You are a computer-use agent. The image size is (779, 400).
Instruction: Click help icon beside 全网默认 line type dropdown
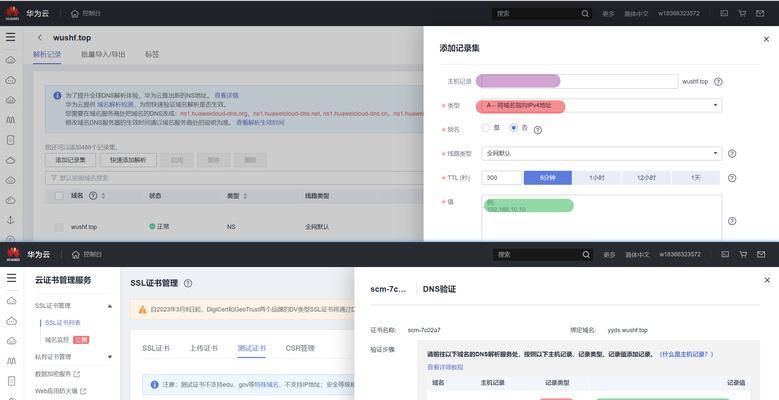coord(732,154)
